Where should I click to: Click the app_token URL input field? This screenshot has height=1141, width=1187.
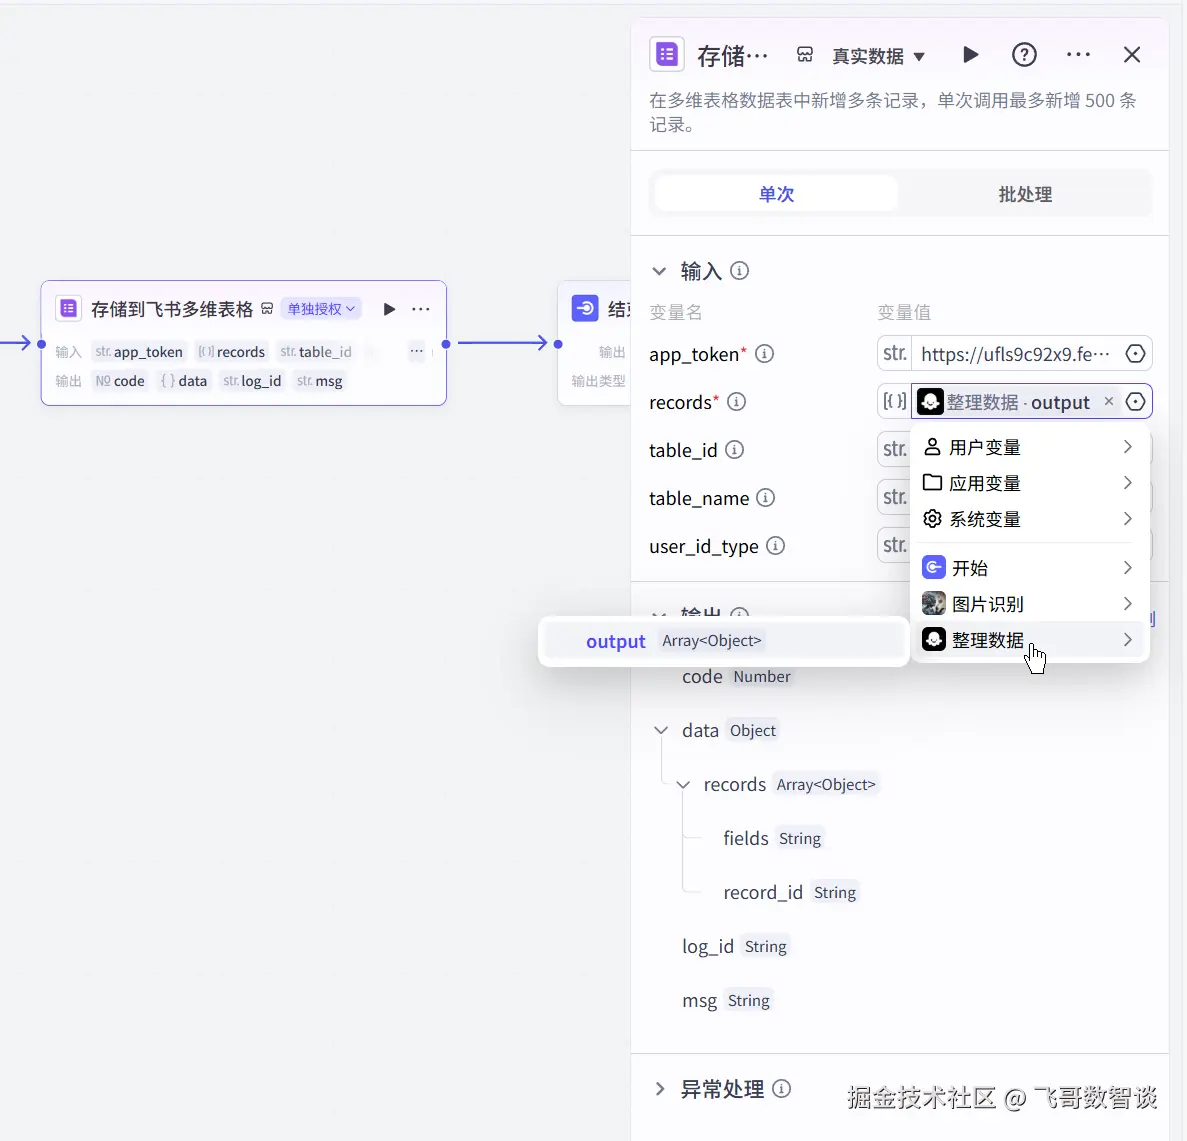[1015, 354]
